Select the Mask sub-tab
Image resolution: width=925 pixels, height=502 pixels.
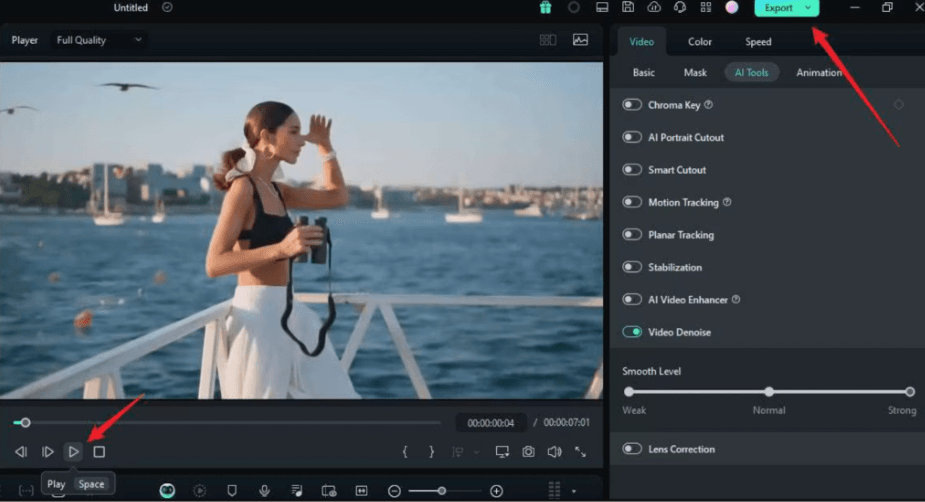click(x=695, y=73)
